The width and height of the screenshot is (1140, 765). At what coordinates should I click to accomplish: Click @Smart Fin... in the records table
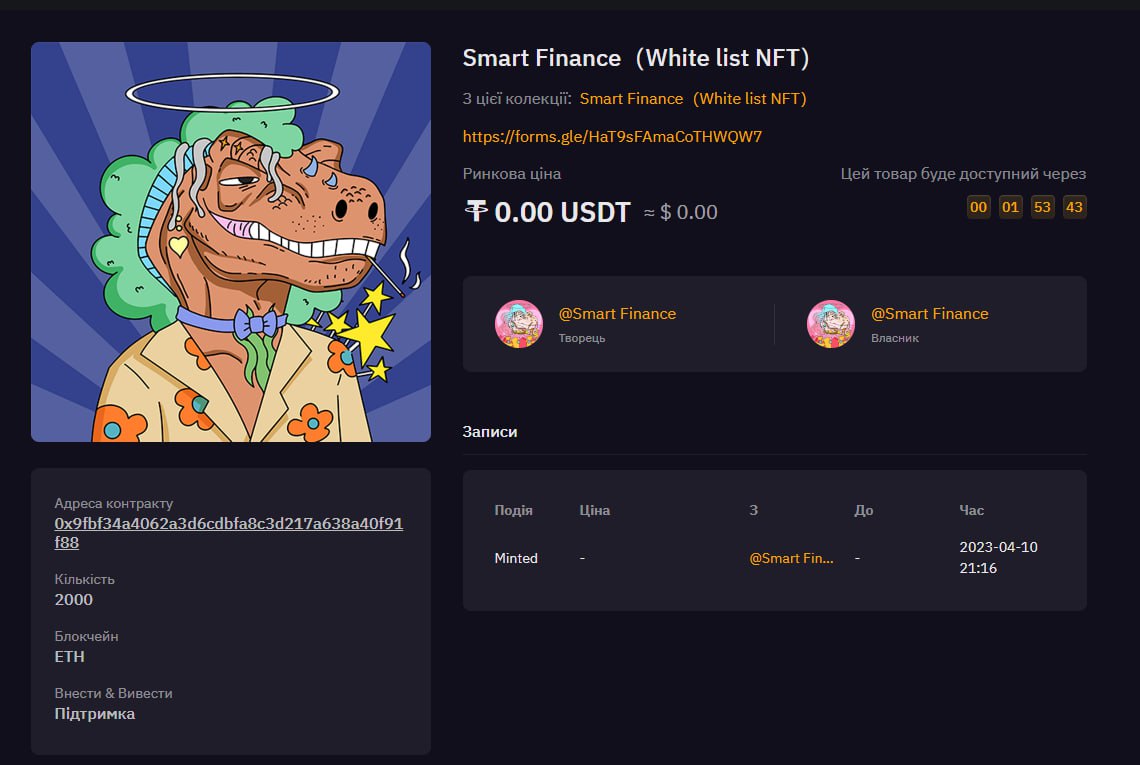pos(791,558)
